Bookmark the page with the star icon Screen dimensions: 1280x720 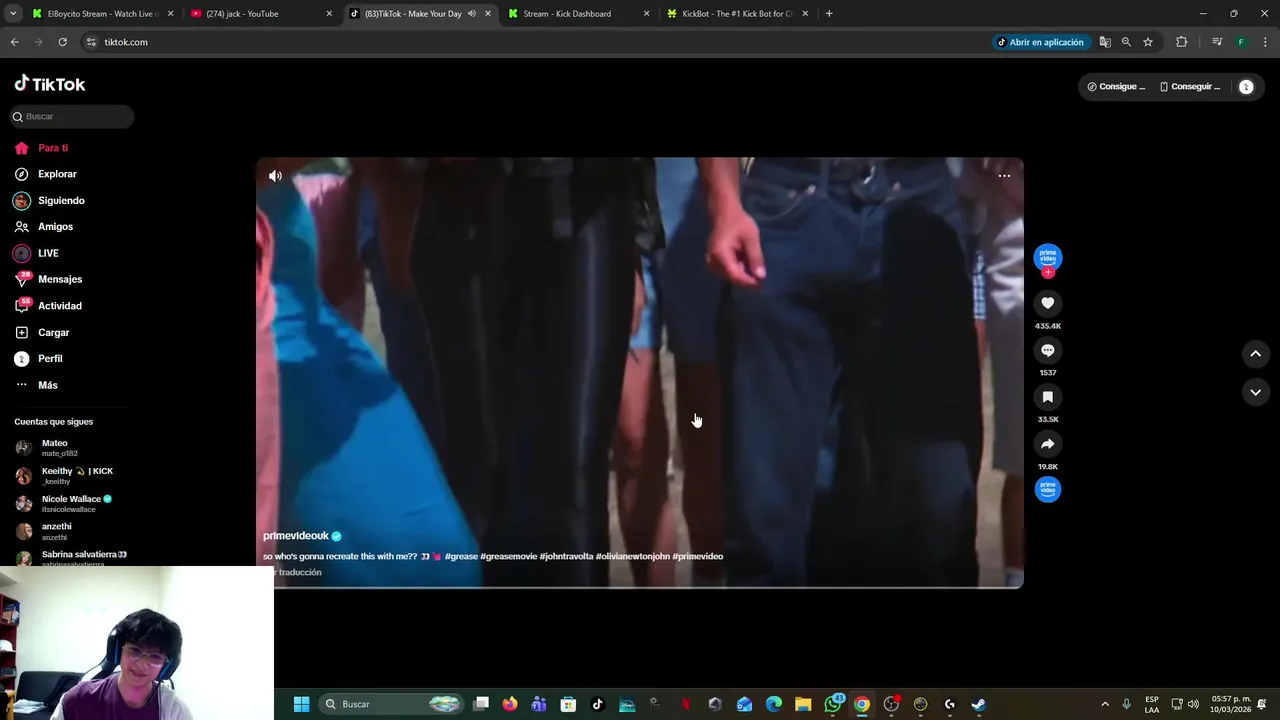(x=1148, y=42)
